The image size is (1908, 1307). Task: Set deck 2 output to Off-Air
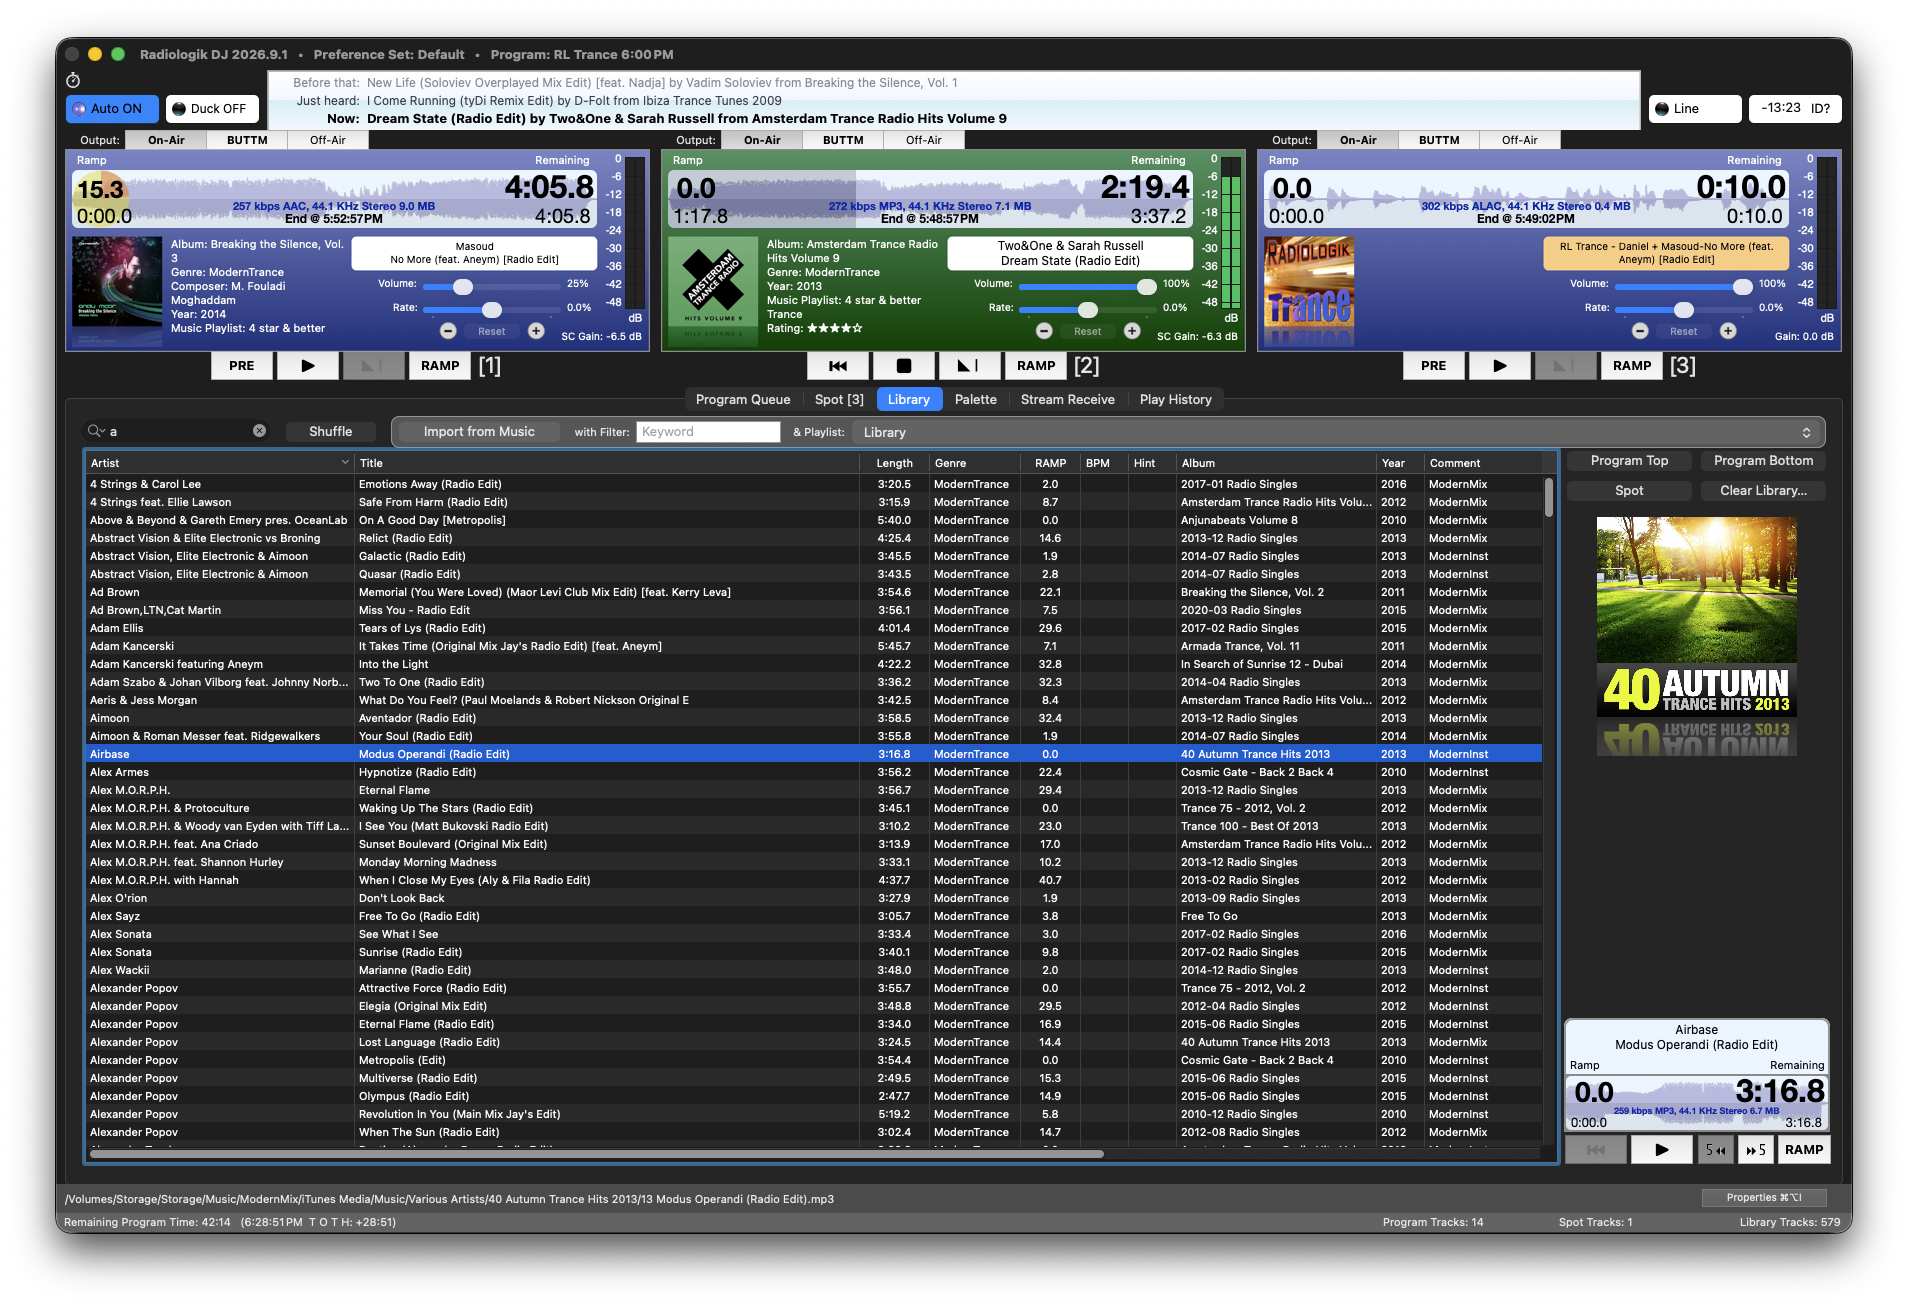coord(923,140)
